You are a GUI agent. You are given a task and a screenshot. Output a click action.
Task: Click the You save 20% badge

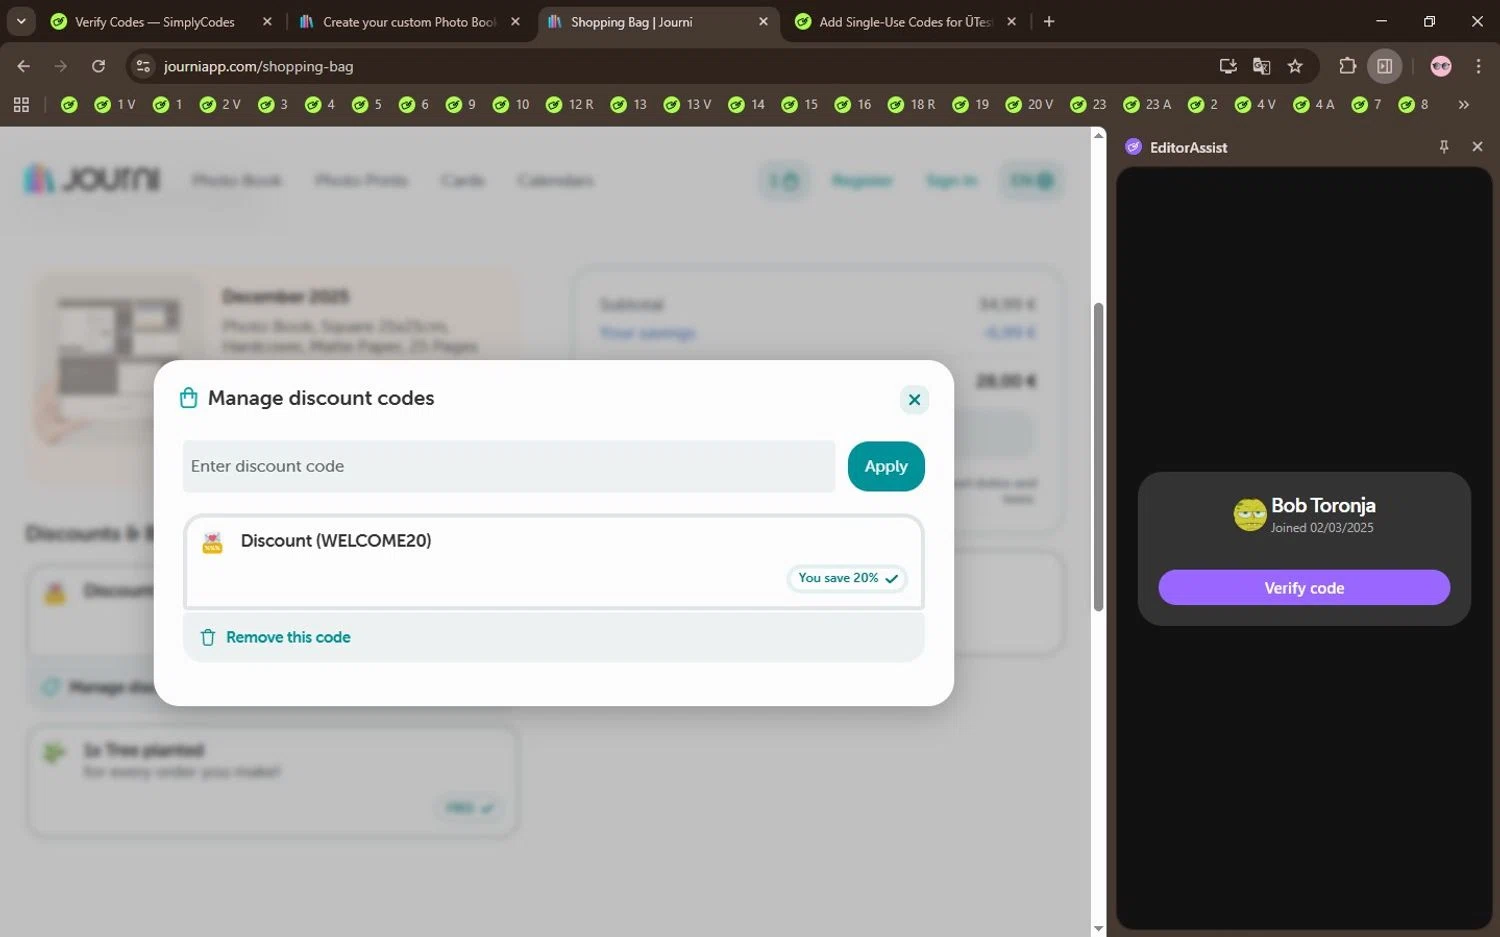847,578
